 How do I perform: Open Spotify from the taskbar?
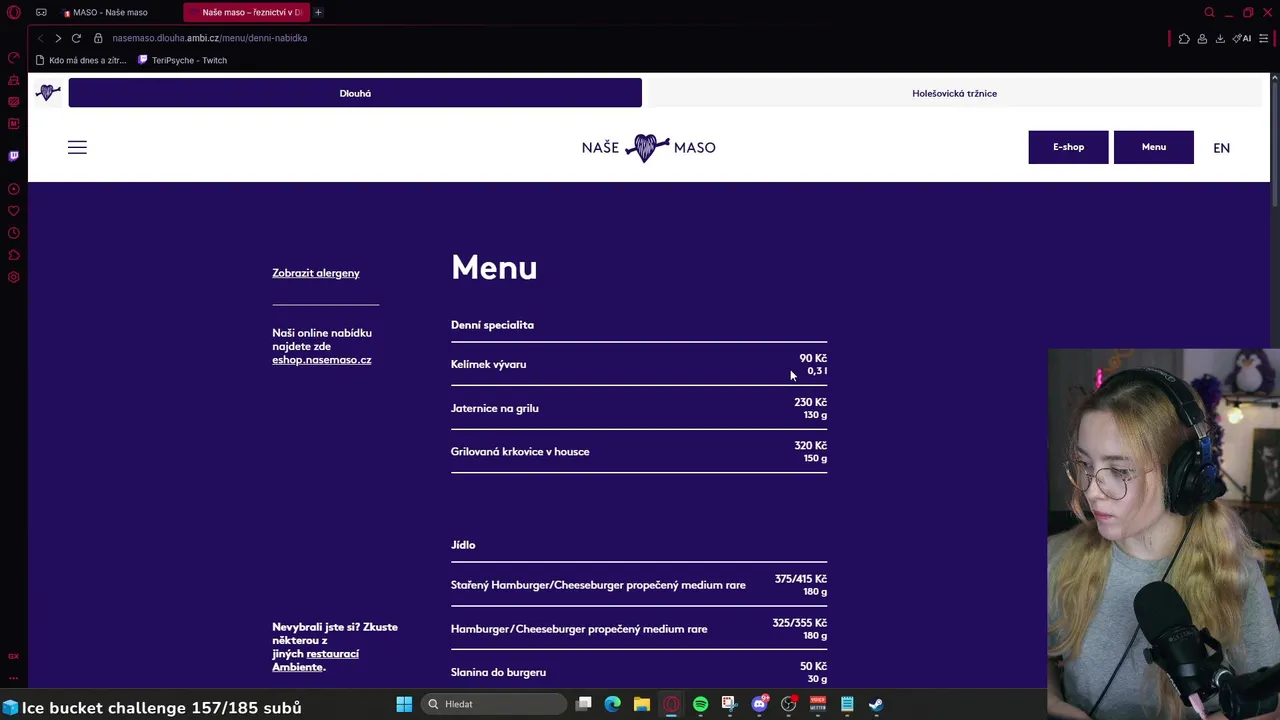(700, 704)
